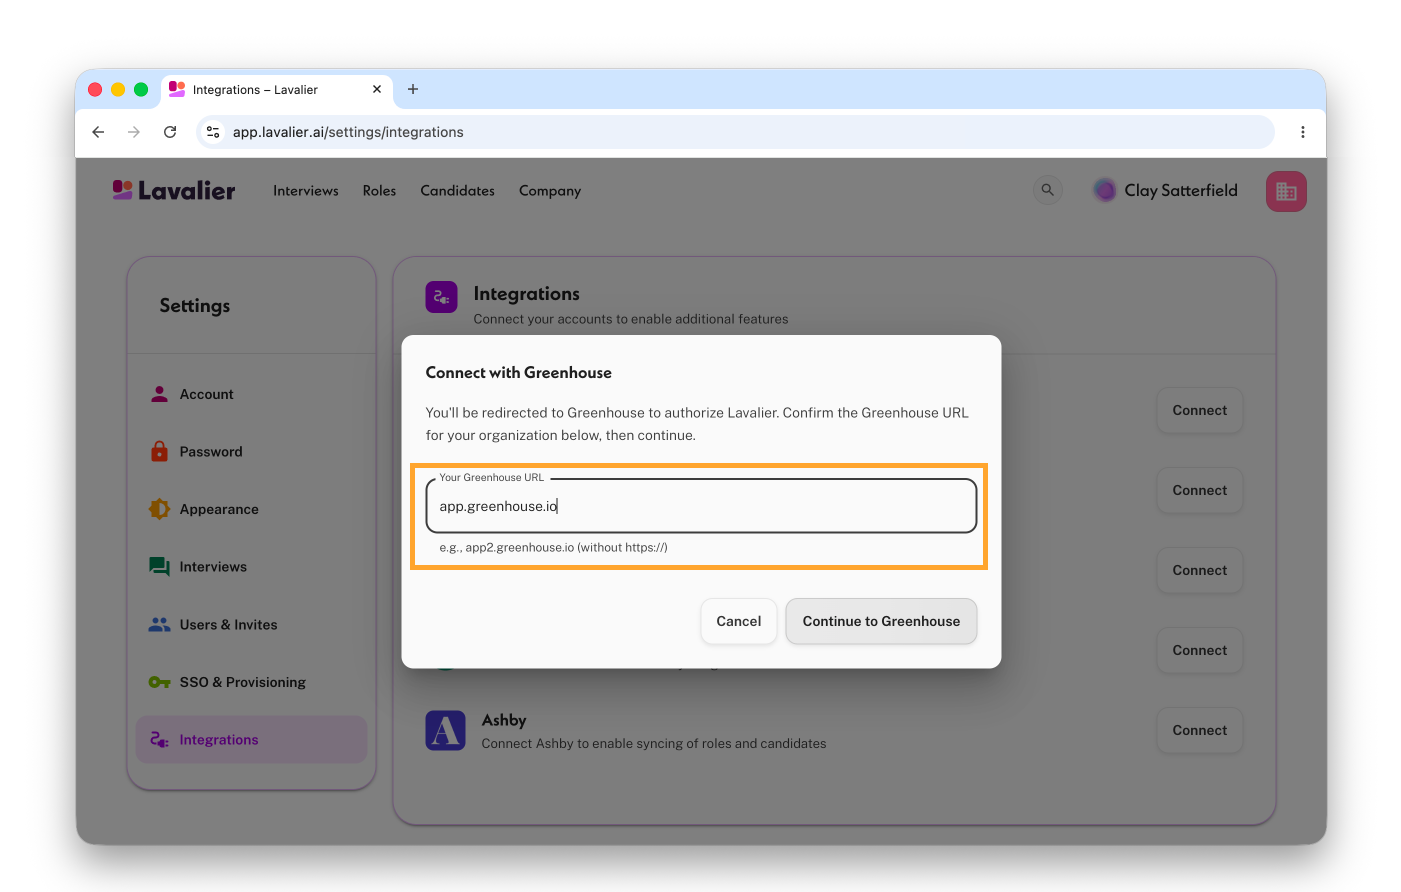The image size is (1401, 892).
Task: Click the purple Integrations header icon
Action: click(x=441, y=297)
